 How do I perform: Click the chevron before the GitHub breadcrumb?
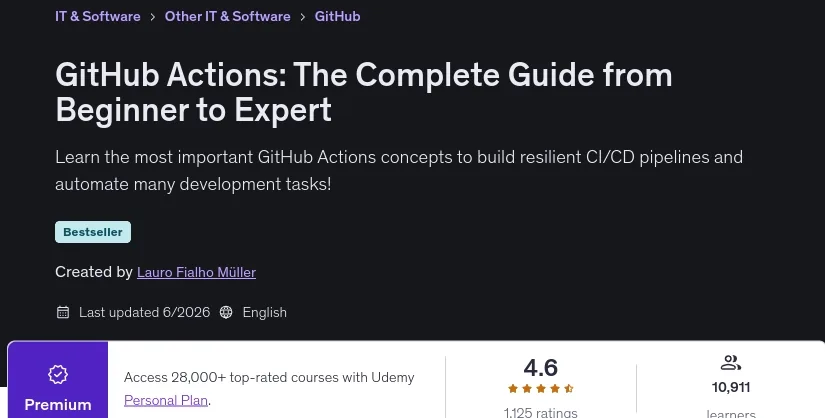[303, 17]
